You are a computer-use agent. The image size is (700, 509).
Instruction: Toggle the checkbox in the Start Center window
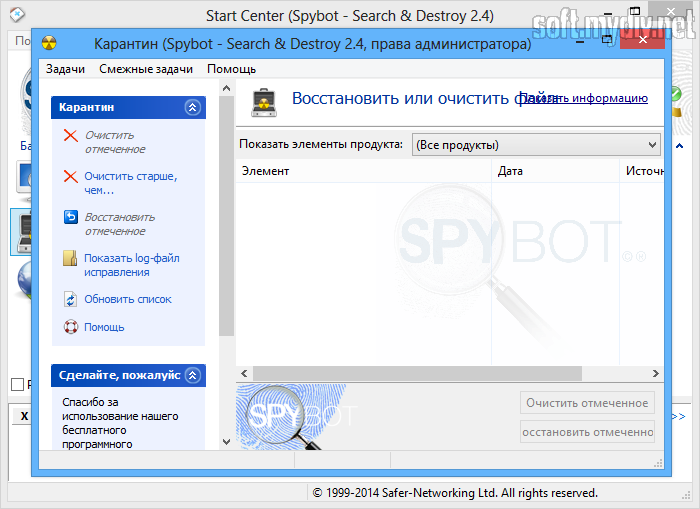pyautogui.click(x=17, y=384)
